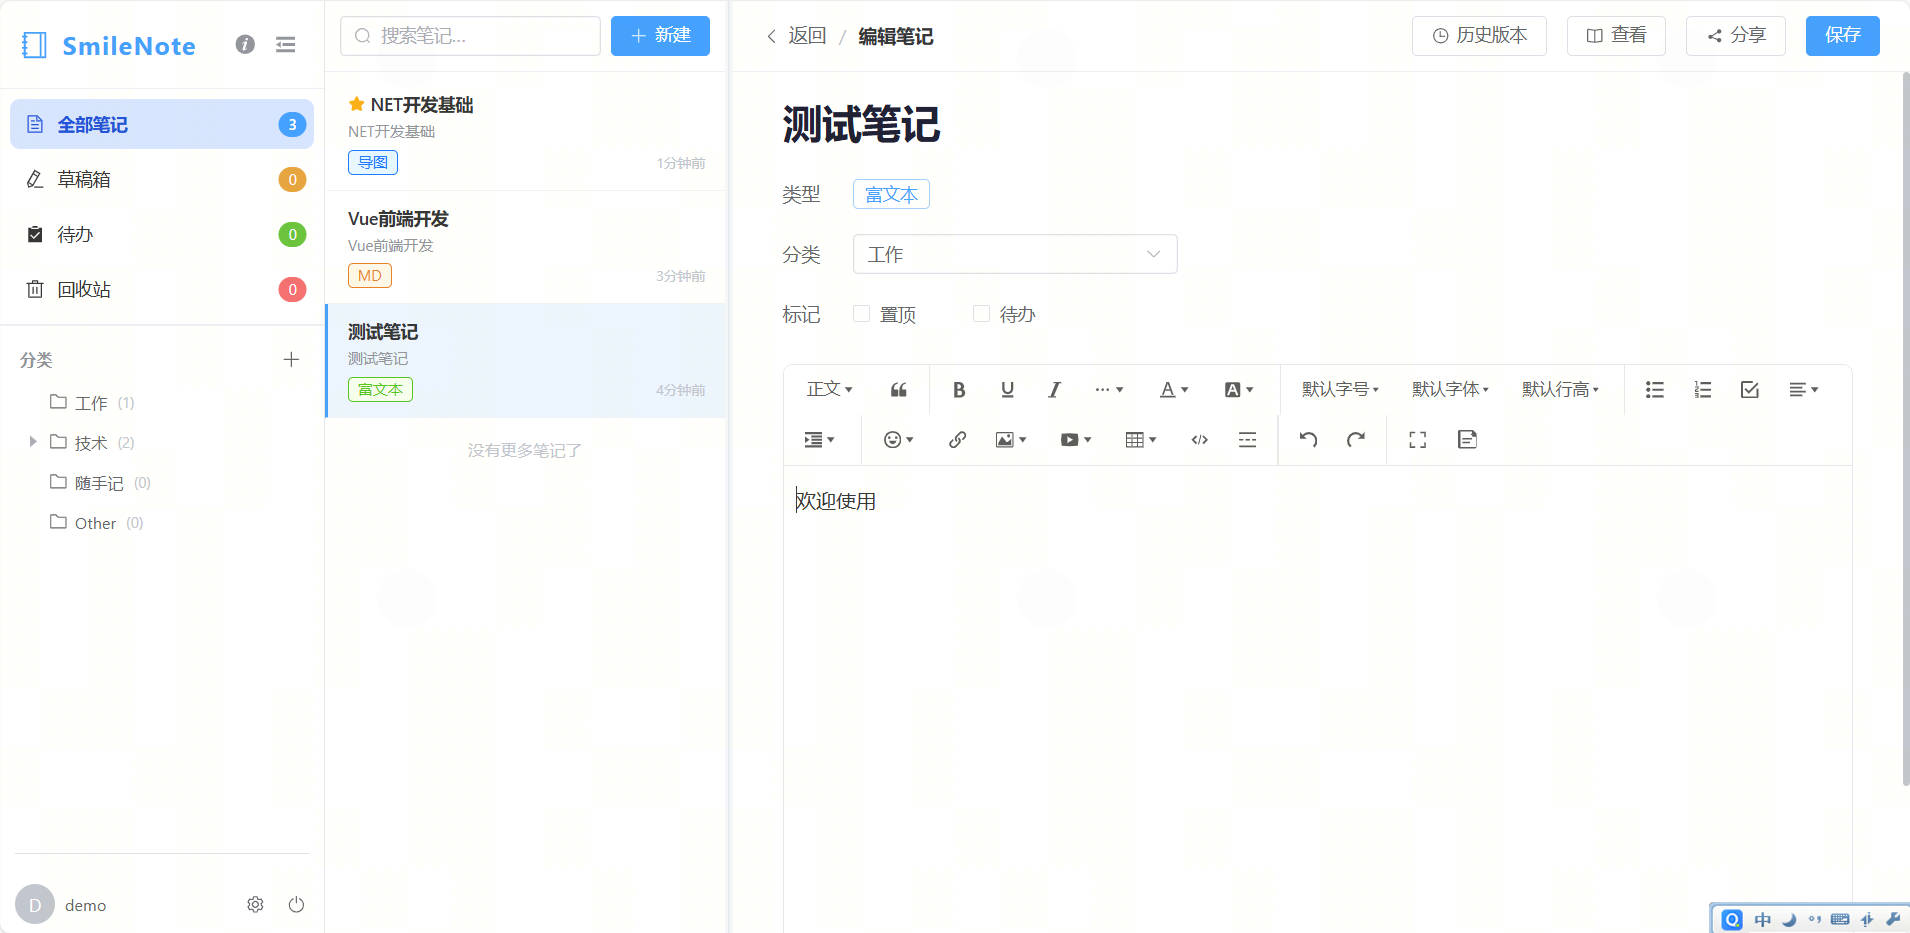Toggle bold formatting in editor toolbar

pos(958,390)
